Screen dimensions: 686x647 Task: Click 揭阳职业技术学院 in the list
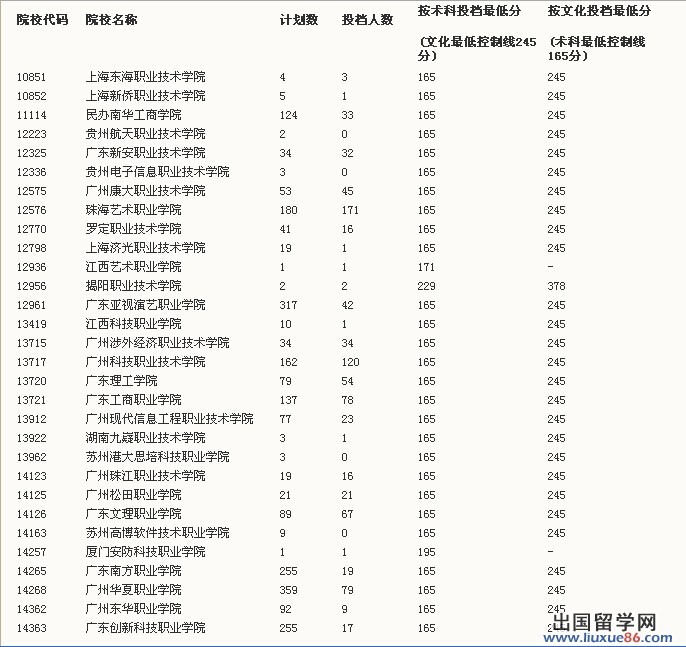pyautogui.click(x=133, y=286)
